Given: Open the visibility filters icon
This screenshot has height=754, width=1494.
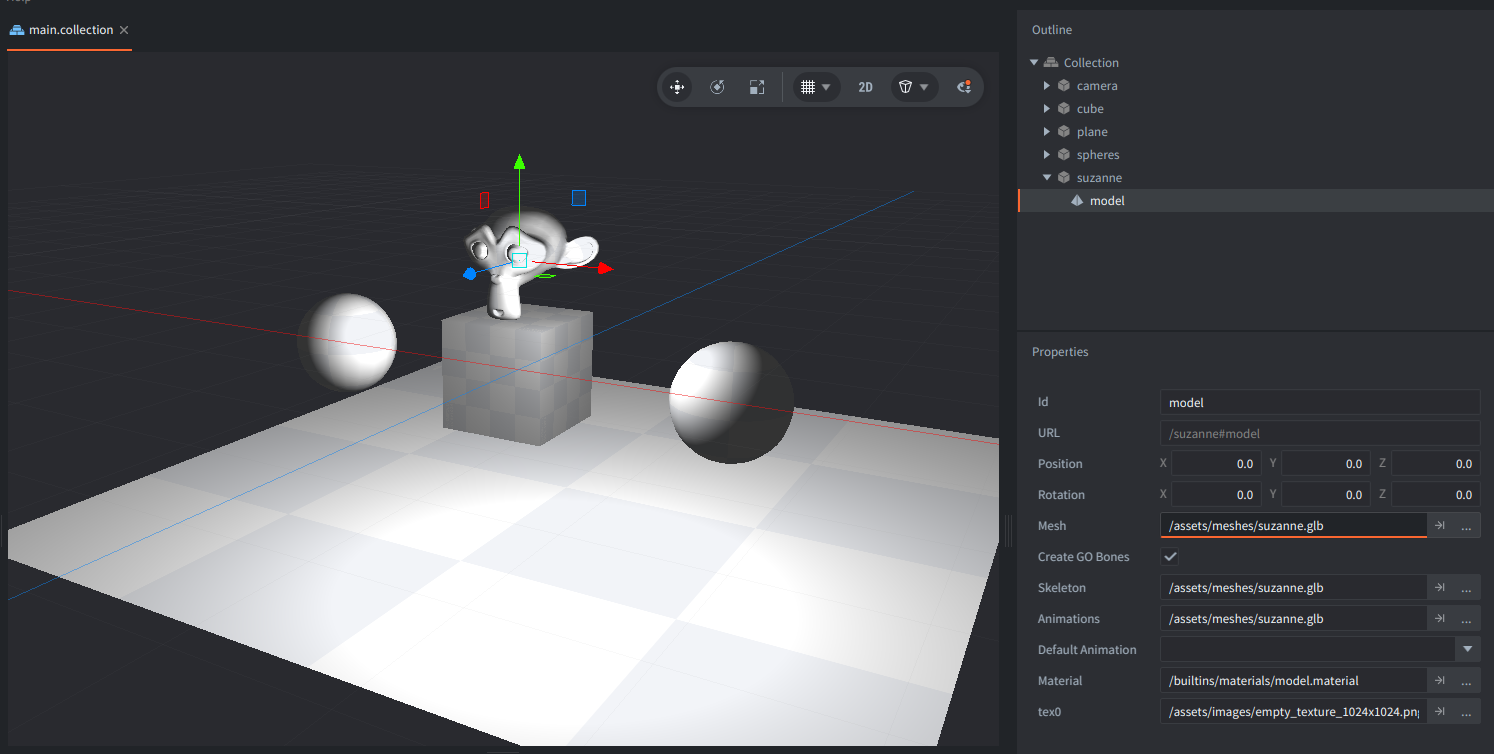Looking at the screenshot, I should (x=964, y=87).
